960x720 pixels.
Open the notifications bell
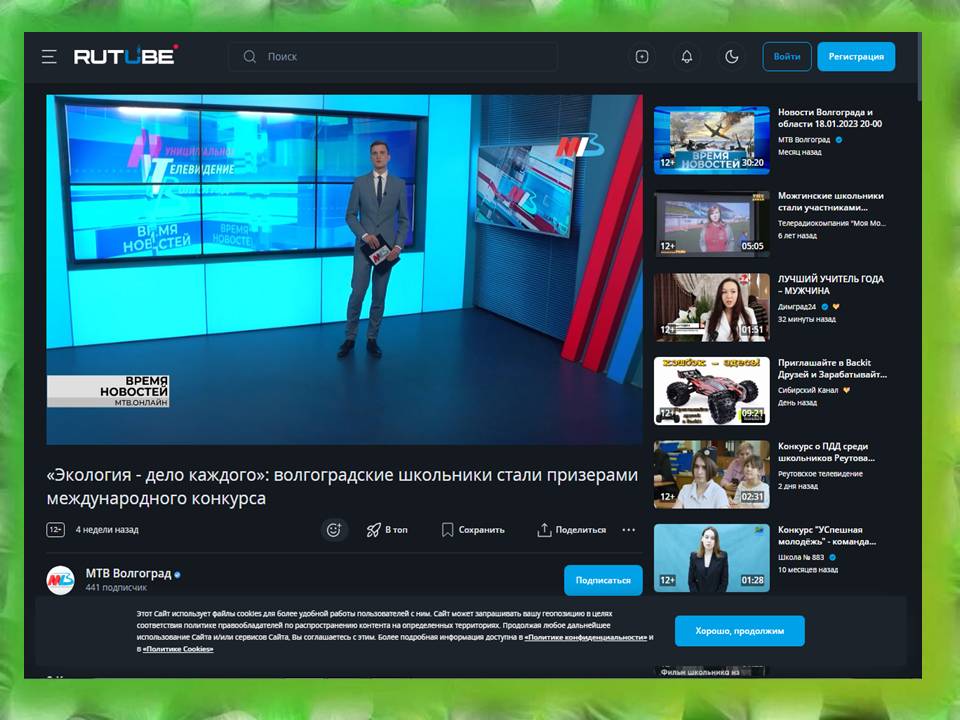click(687, 57)
